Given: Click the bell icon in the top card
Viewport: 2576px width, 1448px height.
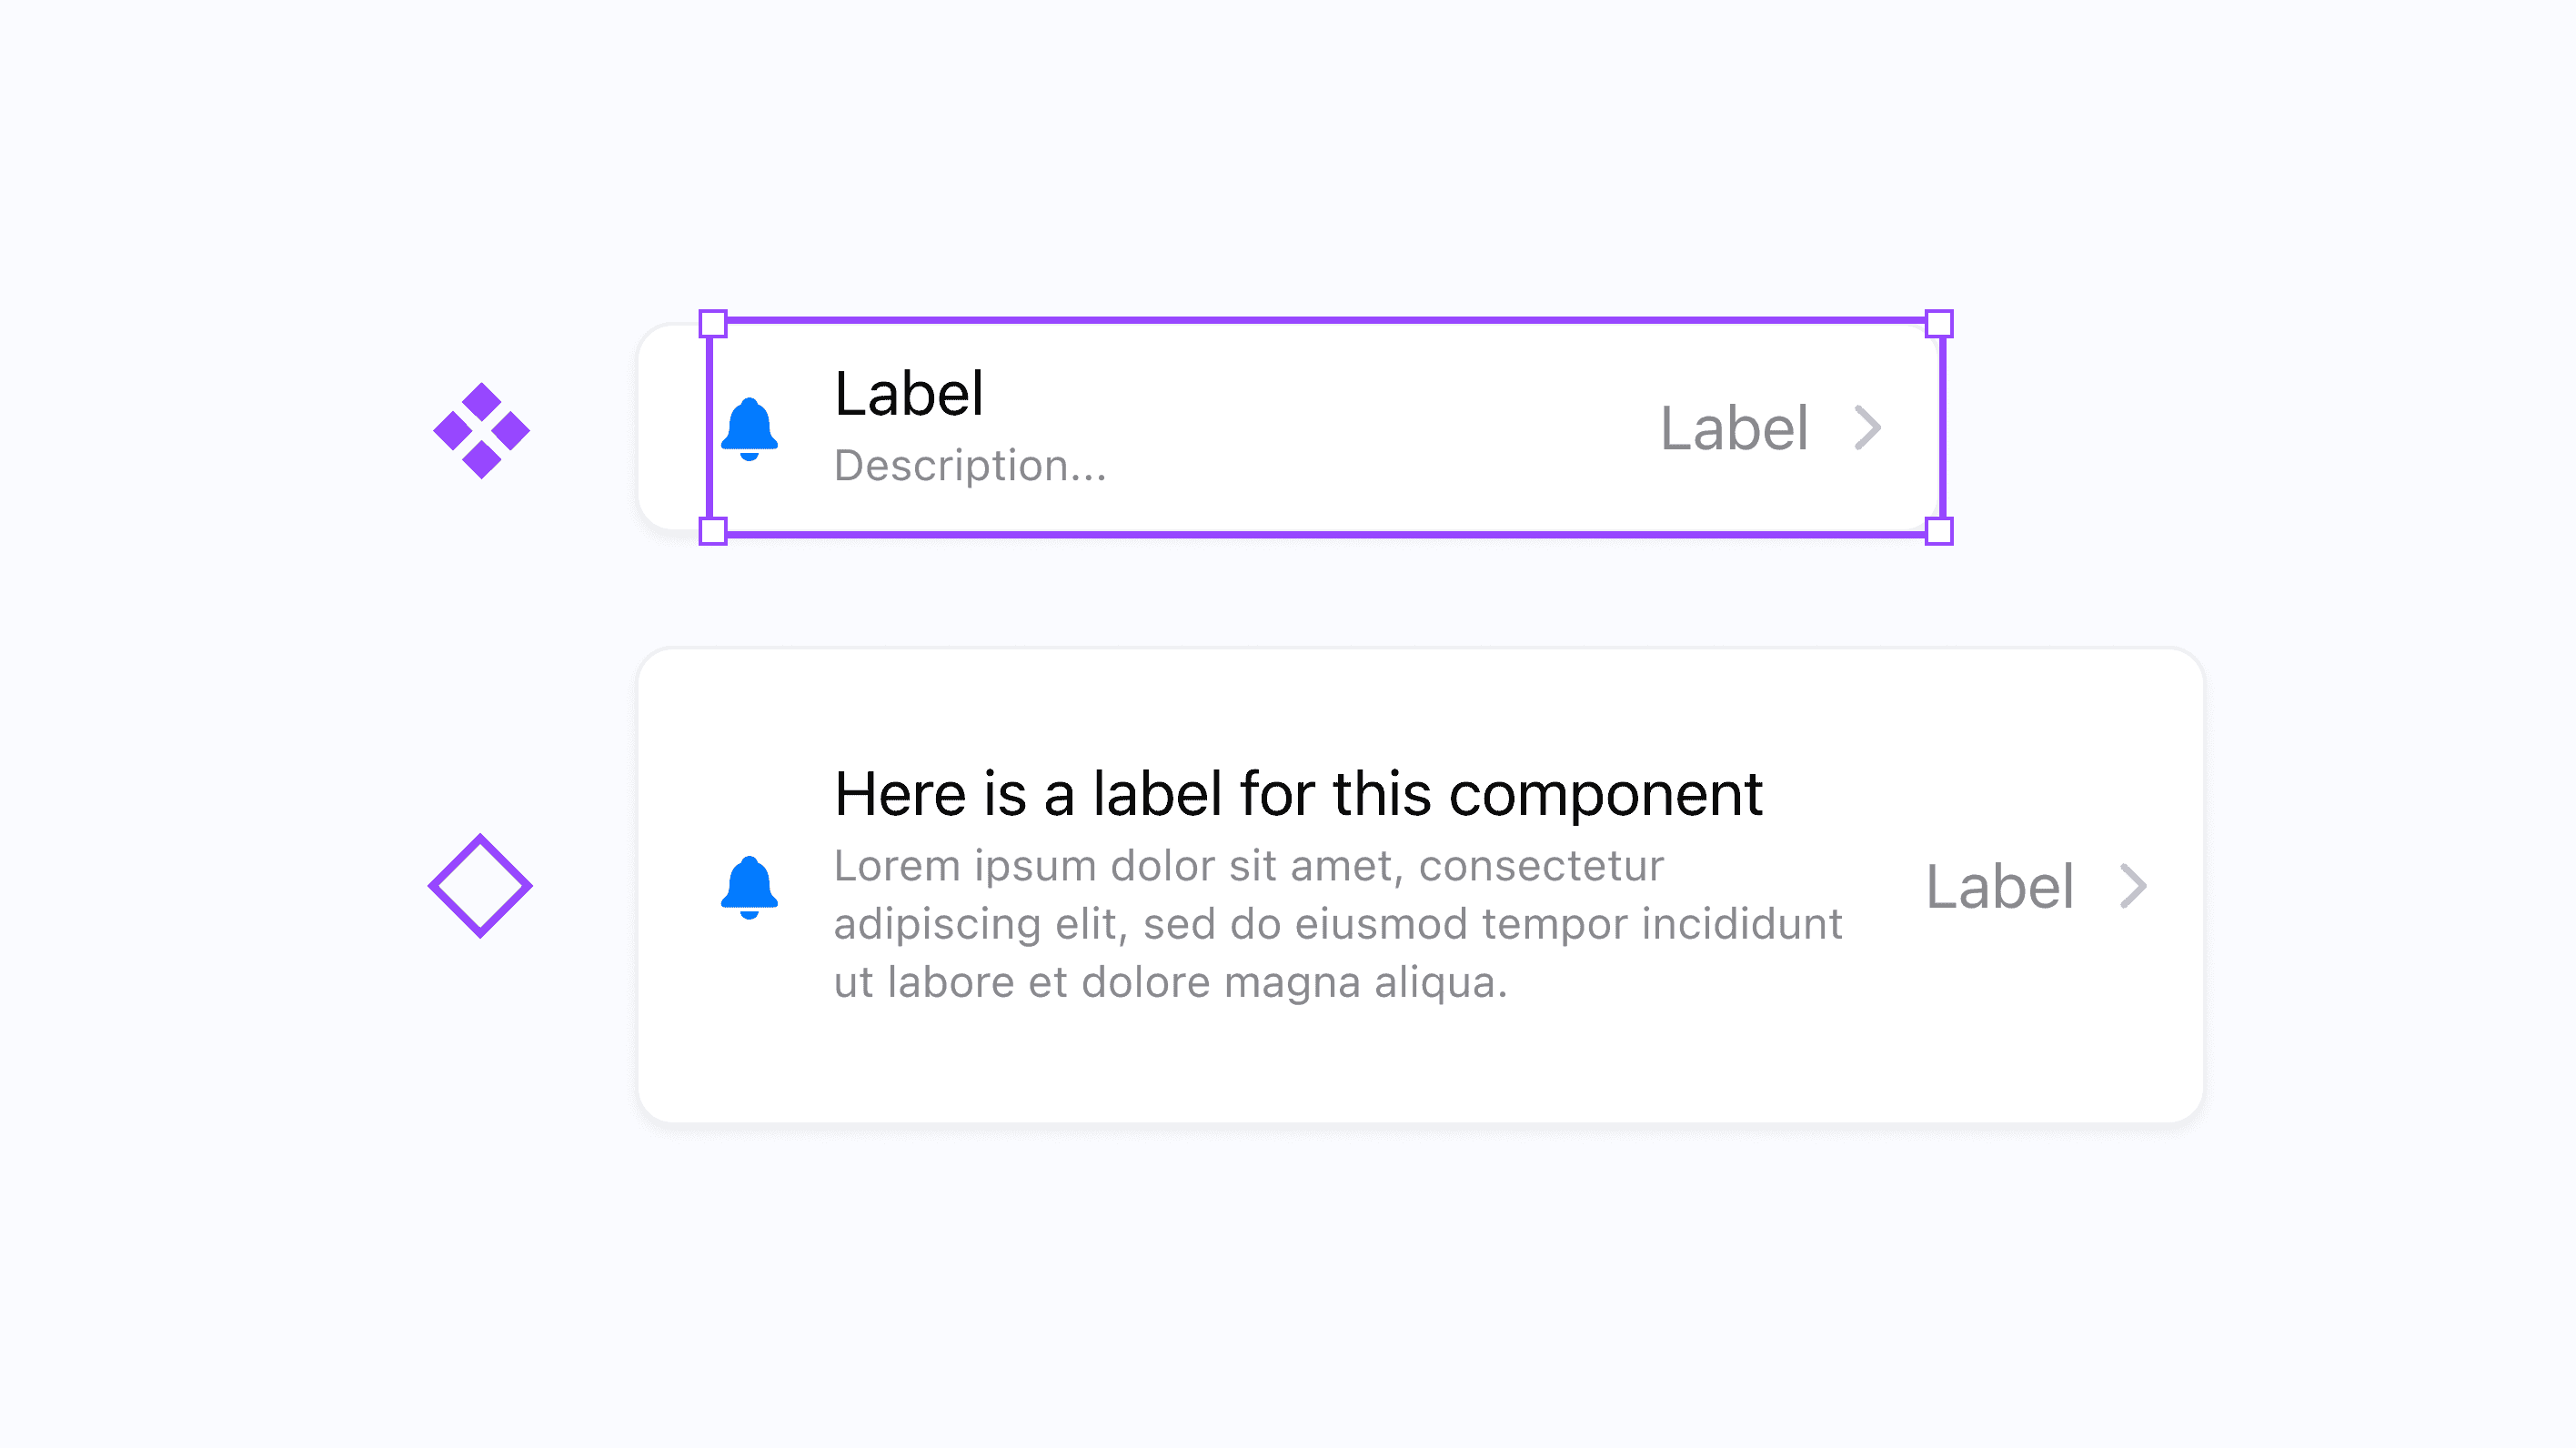Looking at the screenshot, I should (749, 429).
